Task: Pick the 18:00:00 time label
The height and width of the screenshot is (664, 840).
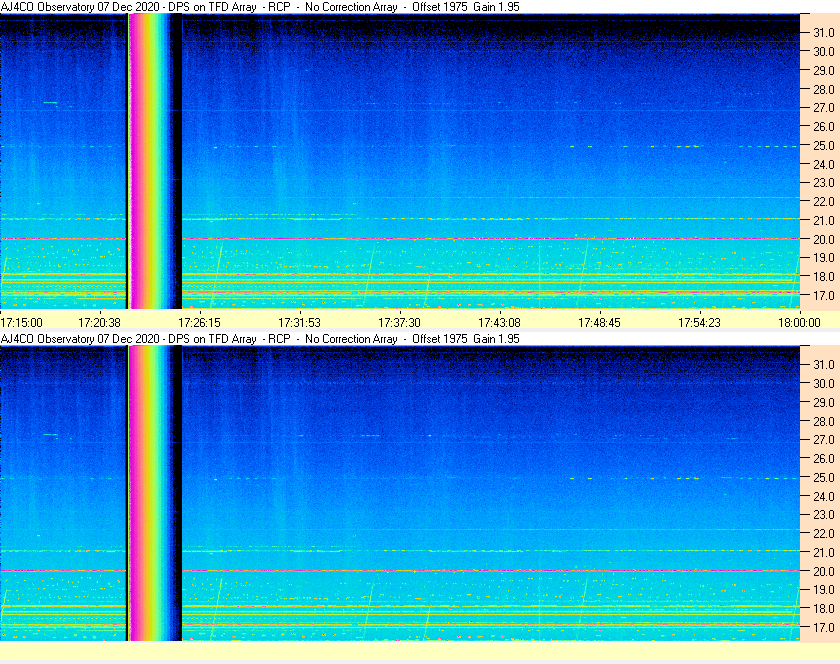Action: (x=799, y=323)
